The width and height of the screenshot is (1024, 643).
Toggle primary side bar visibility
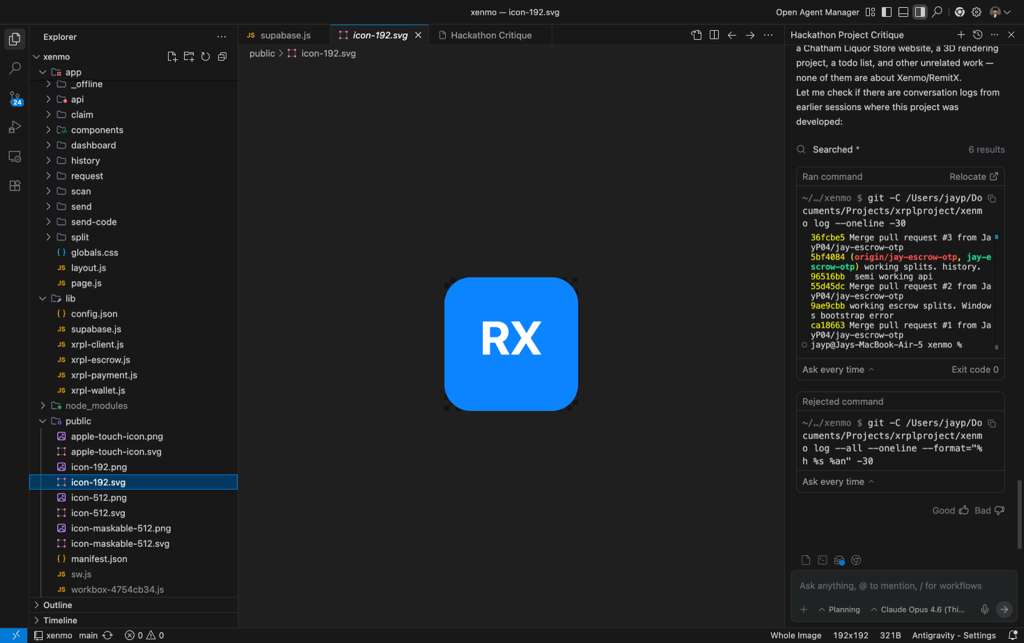tap(887, 12)
